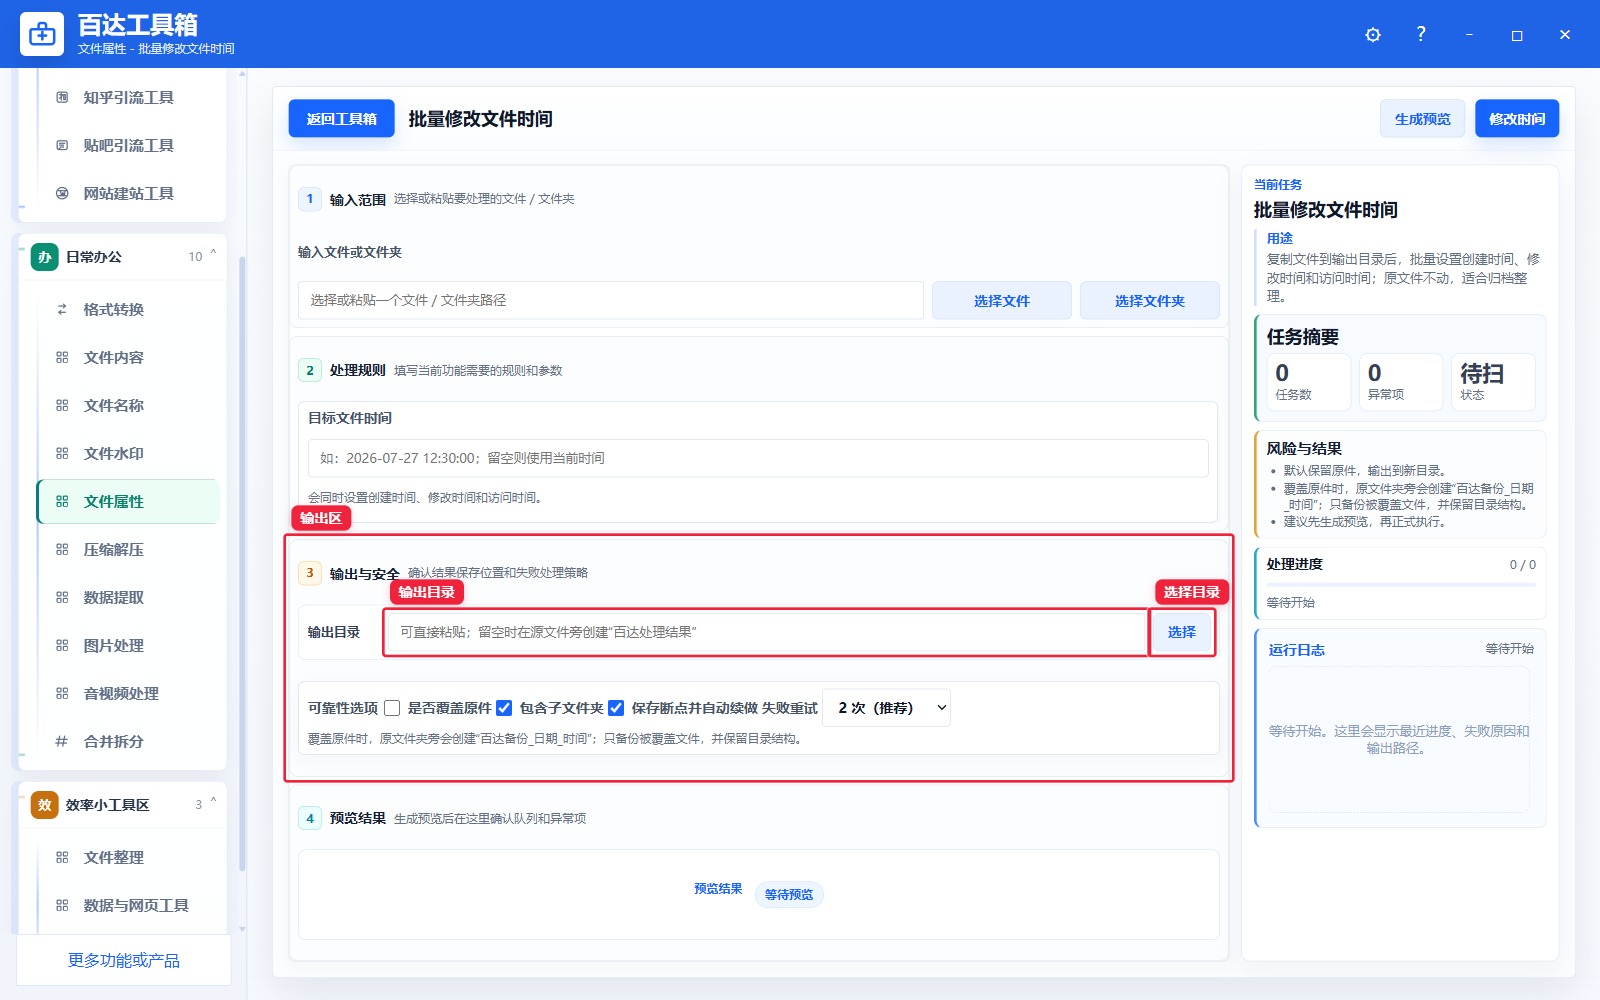The width and height of the screenshot is (1600, 1000).
Task: Click the 处理进度 progress bar
Action: pyautogui.click(x=1400, y=584)
